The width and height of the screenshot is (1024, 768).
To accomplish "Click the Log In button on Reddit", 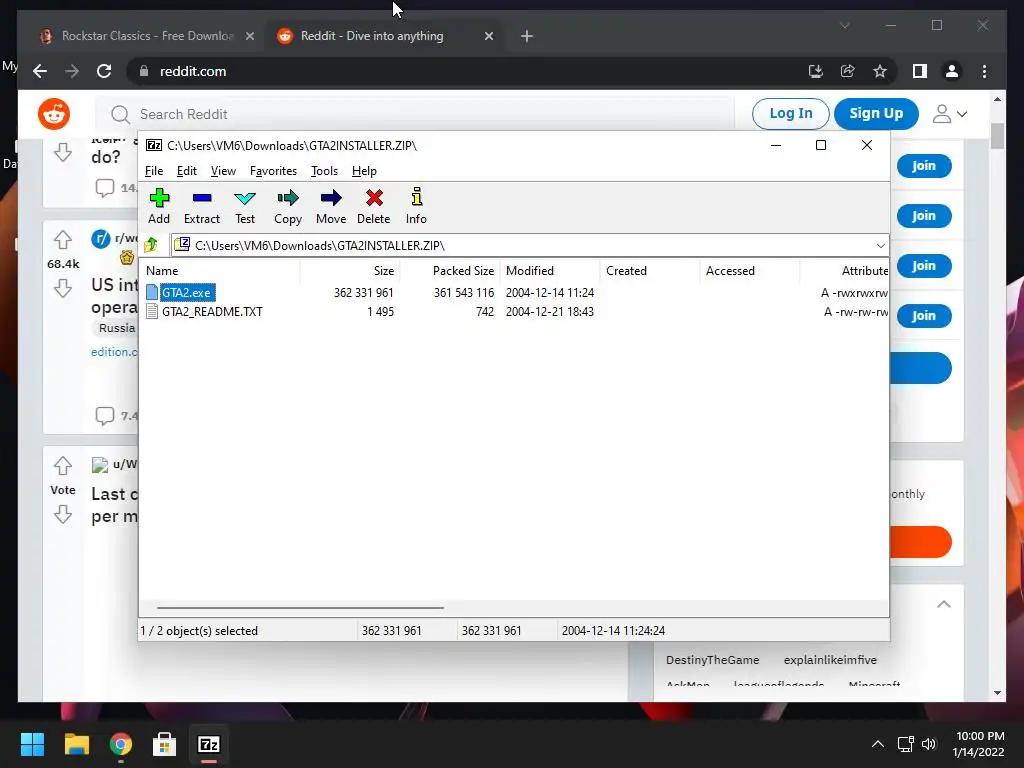I will (x=791, y=114).
